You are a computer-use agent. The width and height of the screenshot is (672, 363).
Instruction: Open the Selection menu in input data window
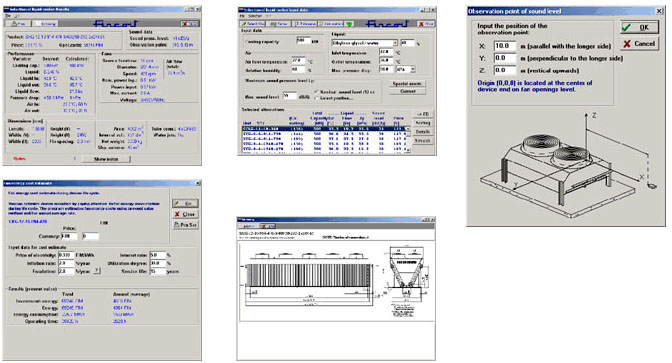point(255,16)
